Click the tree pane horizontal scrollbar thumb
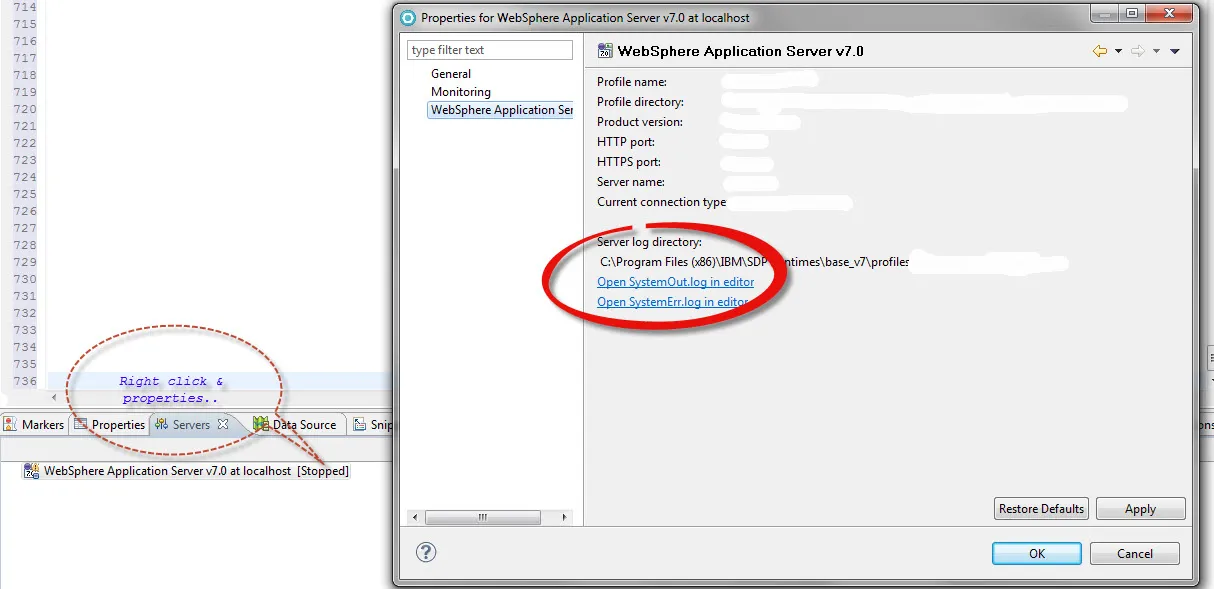Image resolution: width=1214 pixels, height=589 pixels. (x=482, y=517)
